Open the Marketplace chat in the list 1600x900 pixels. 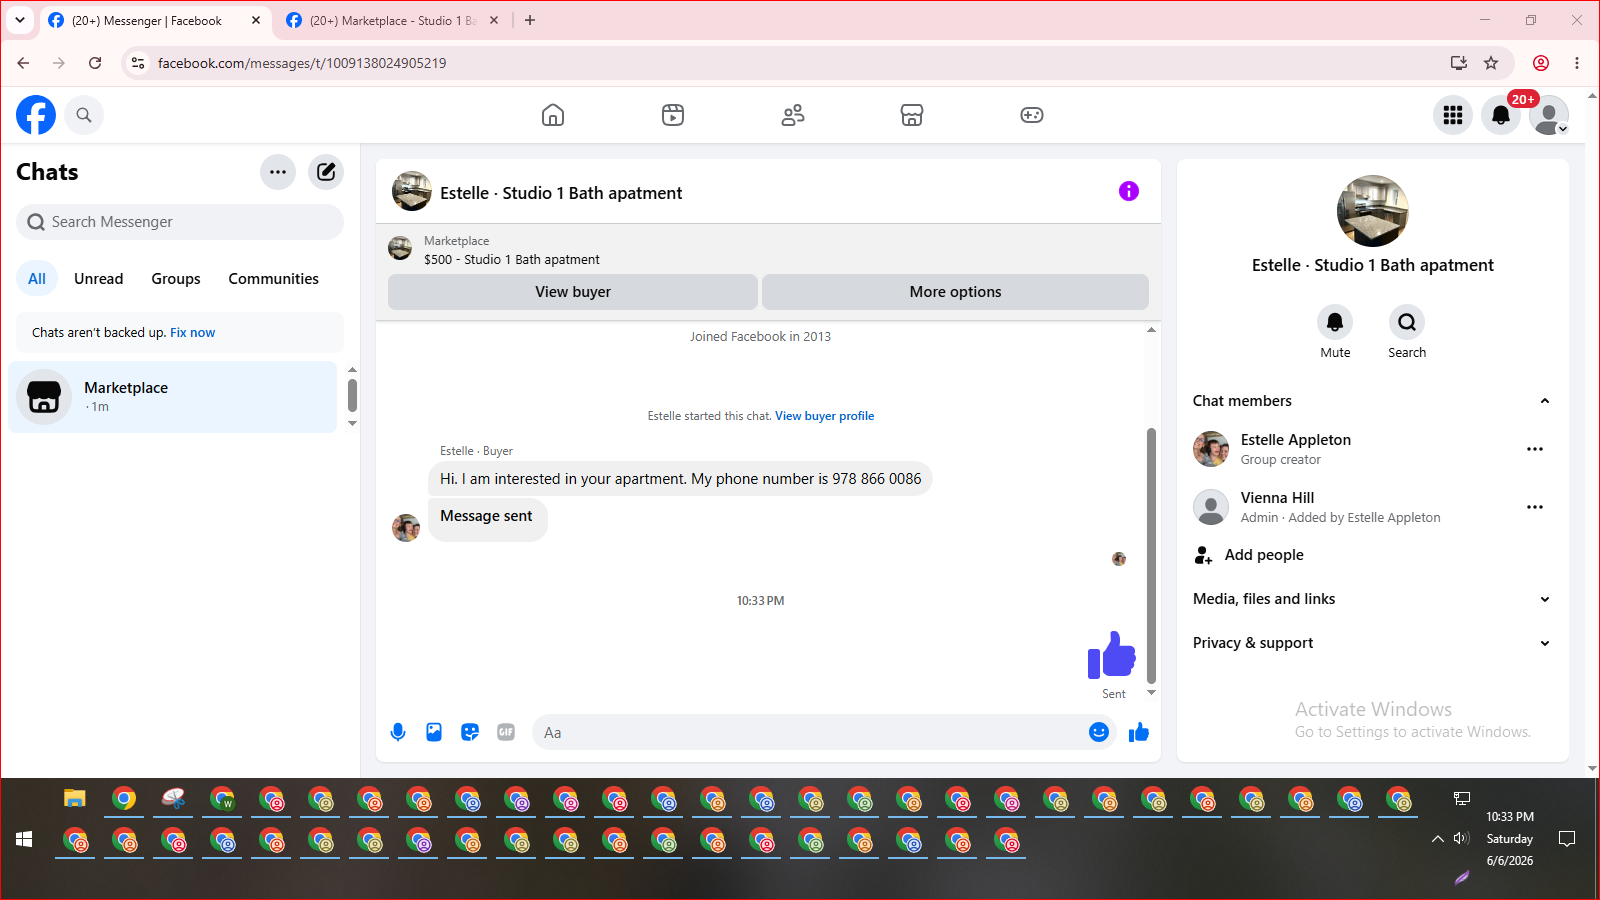point(173,397)
